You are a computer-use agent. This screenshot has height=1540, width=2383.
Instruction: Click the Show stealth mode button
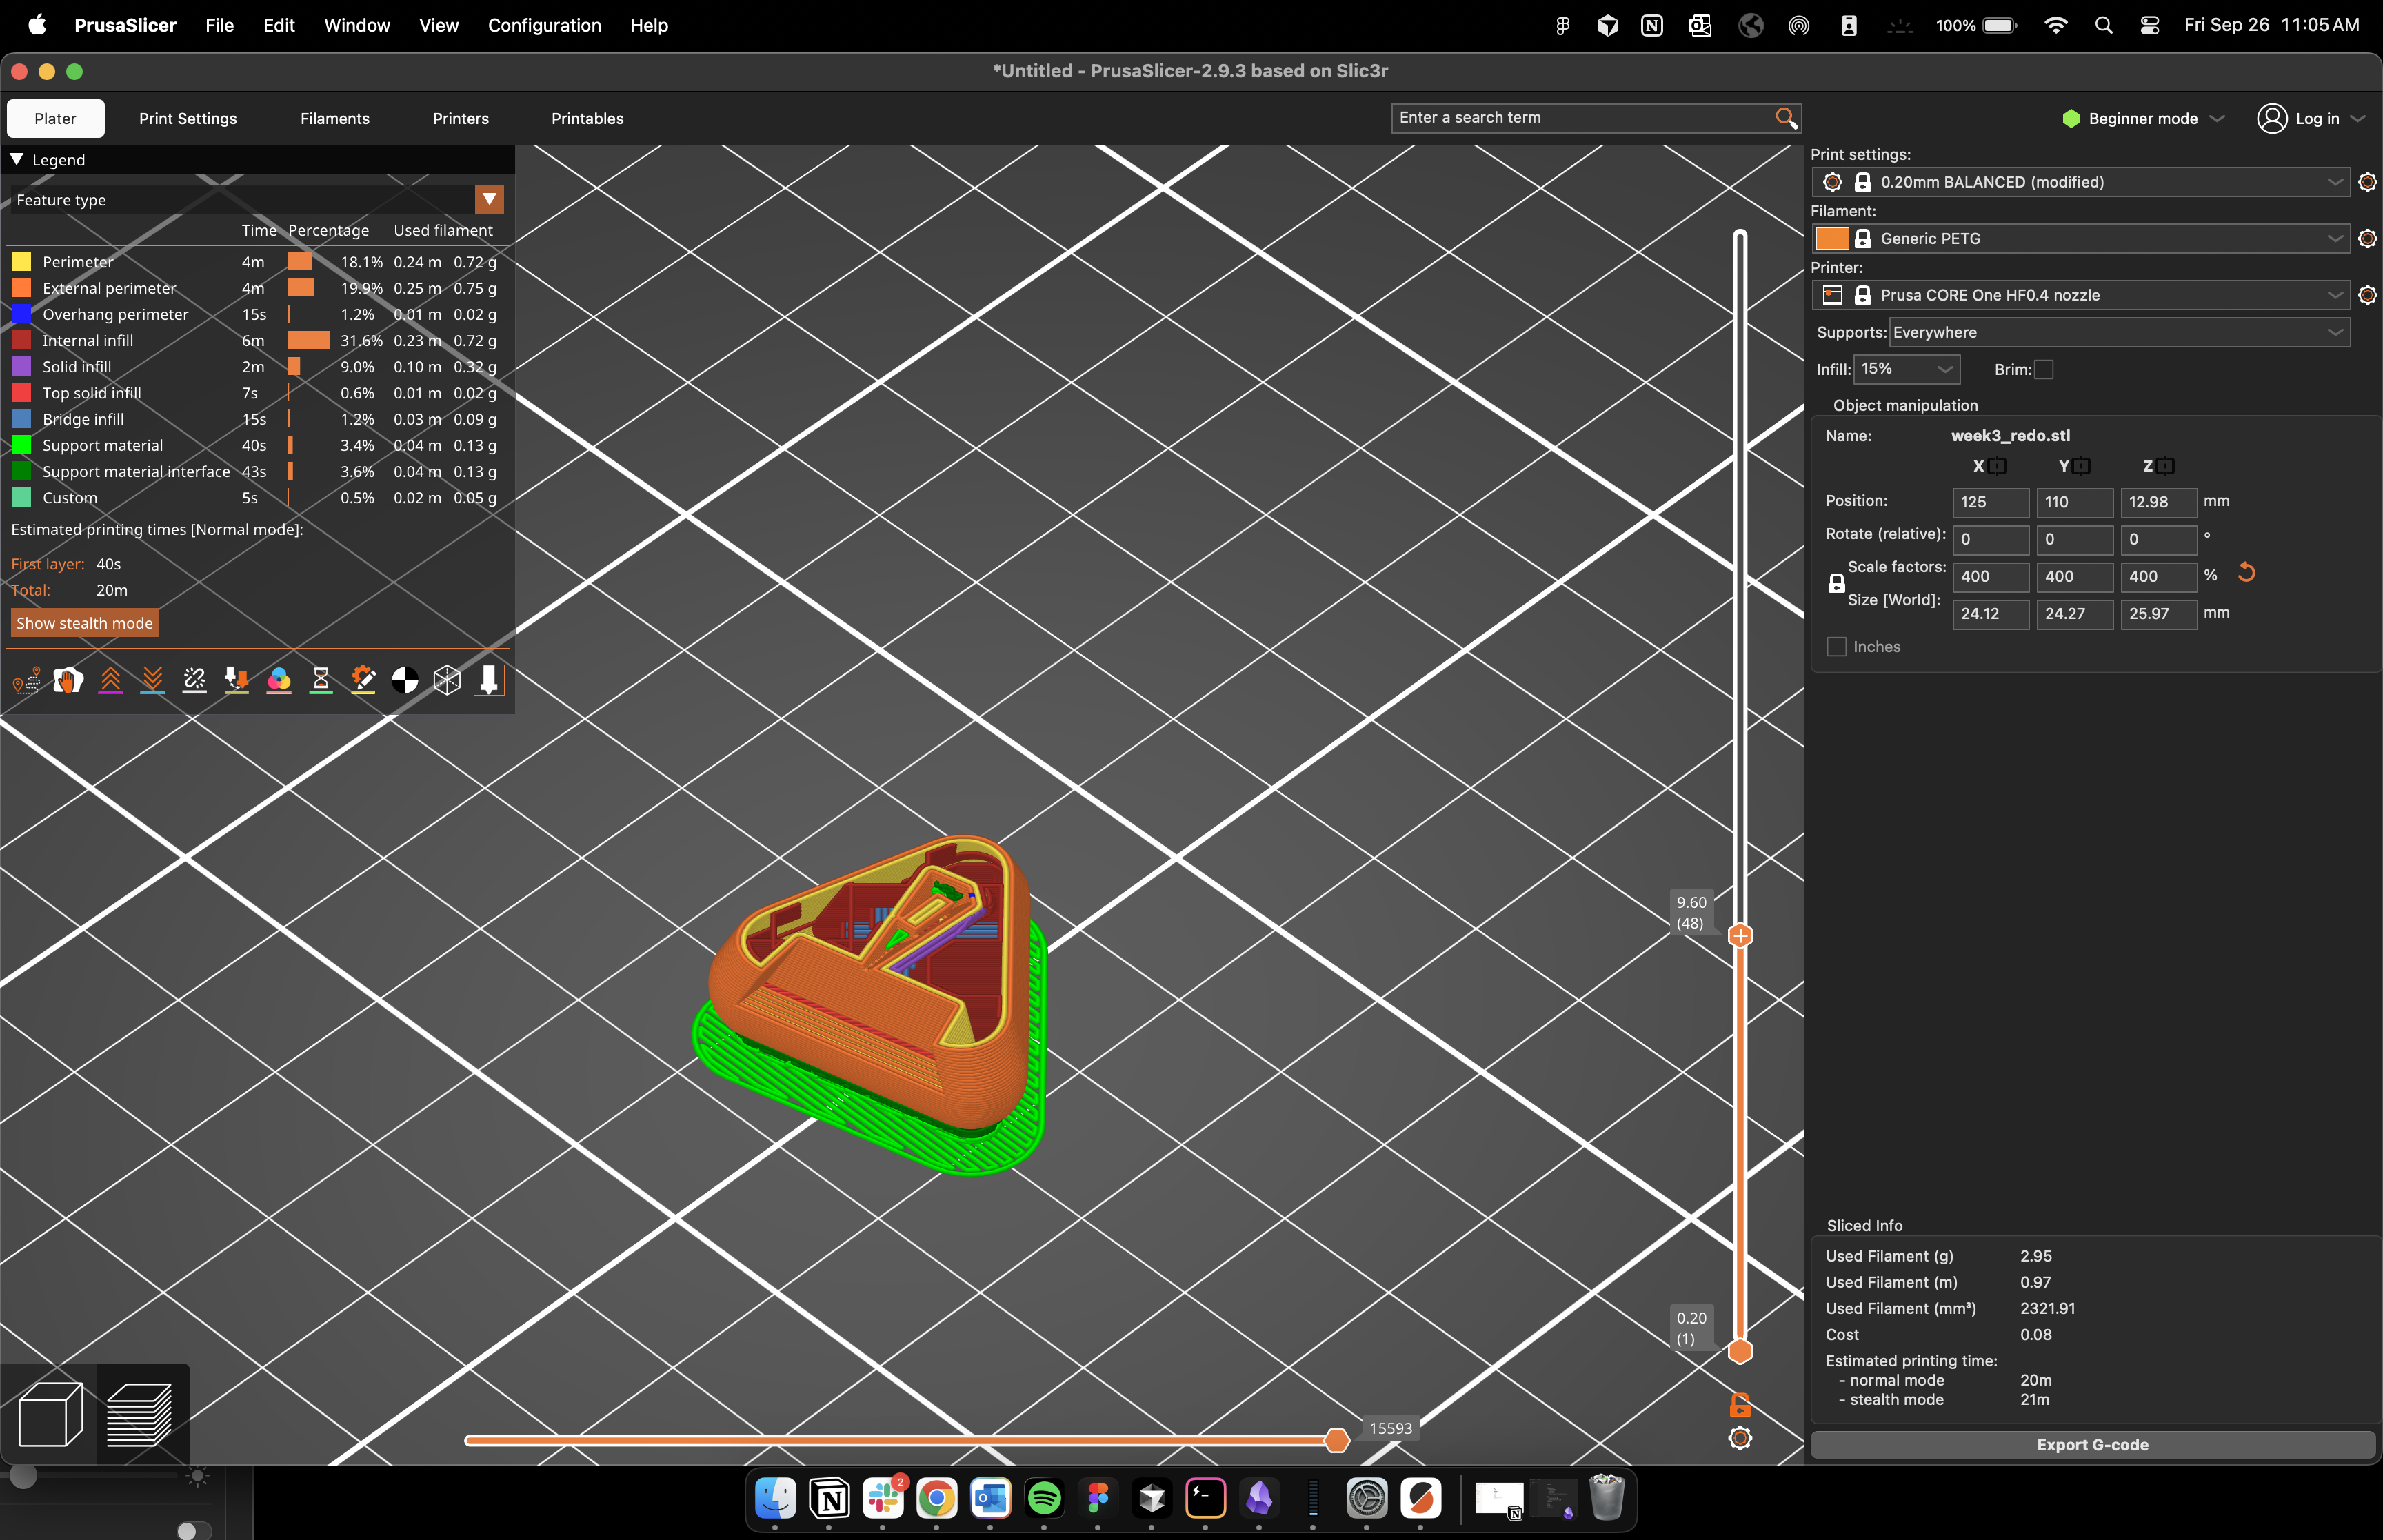pos(85,624)
